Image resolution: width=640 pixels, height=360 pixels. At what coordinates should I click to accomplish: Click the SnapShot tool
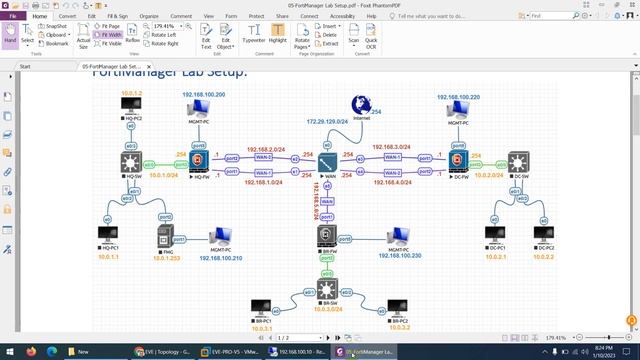[52, 26]
